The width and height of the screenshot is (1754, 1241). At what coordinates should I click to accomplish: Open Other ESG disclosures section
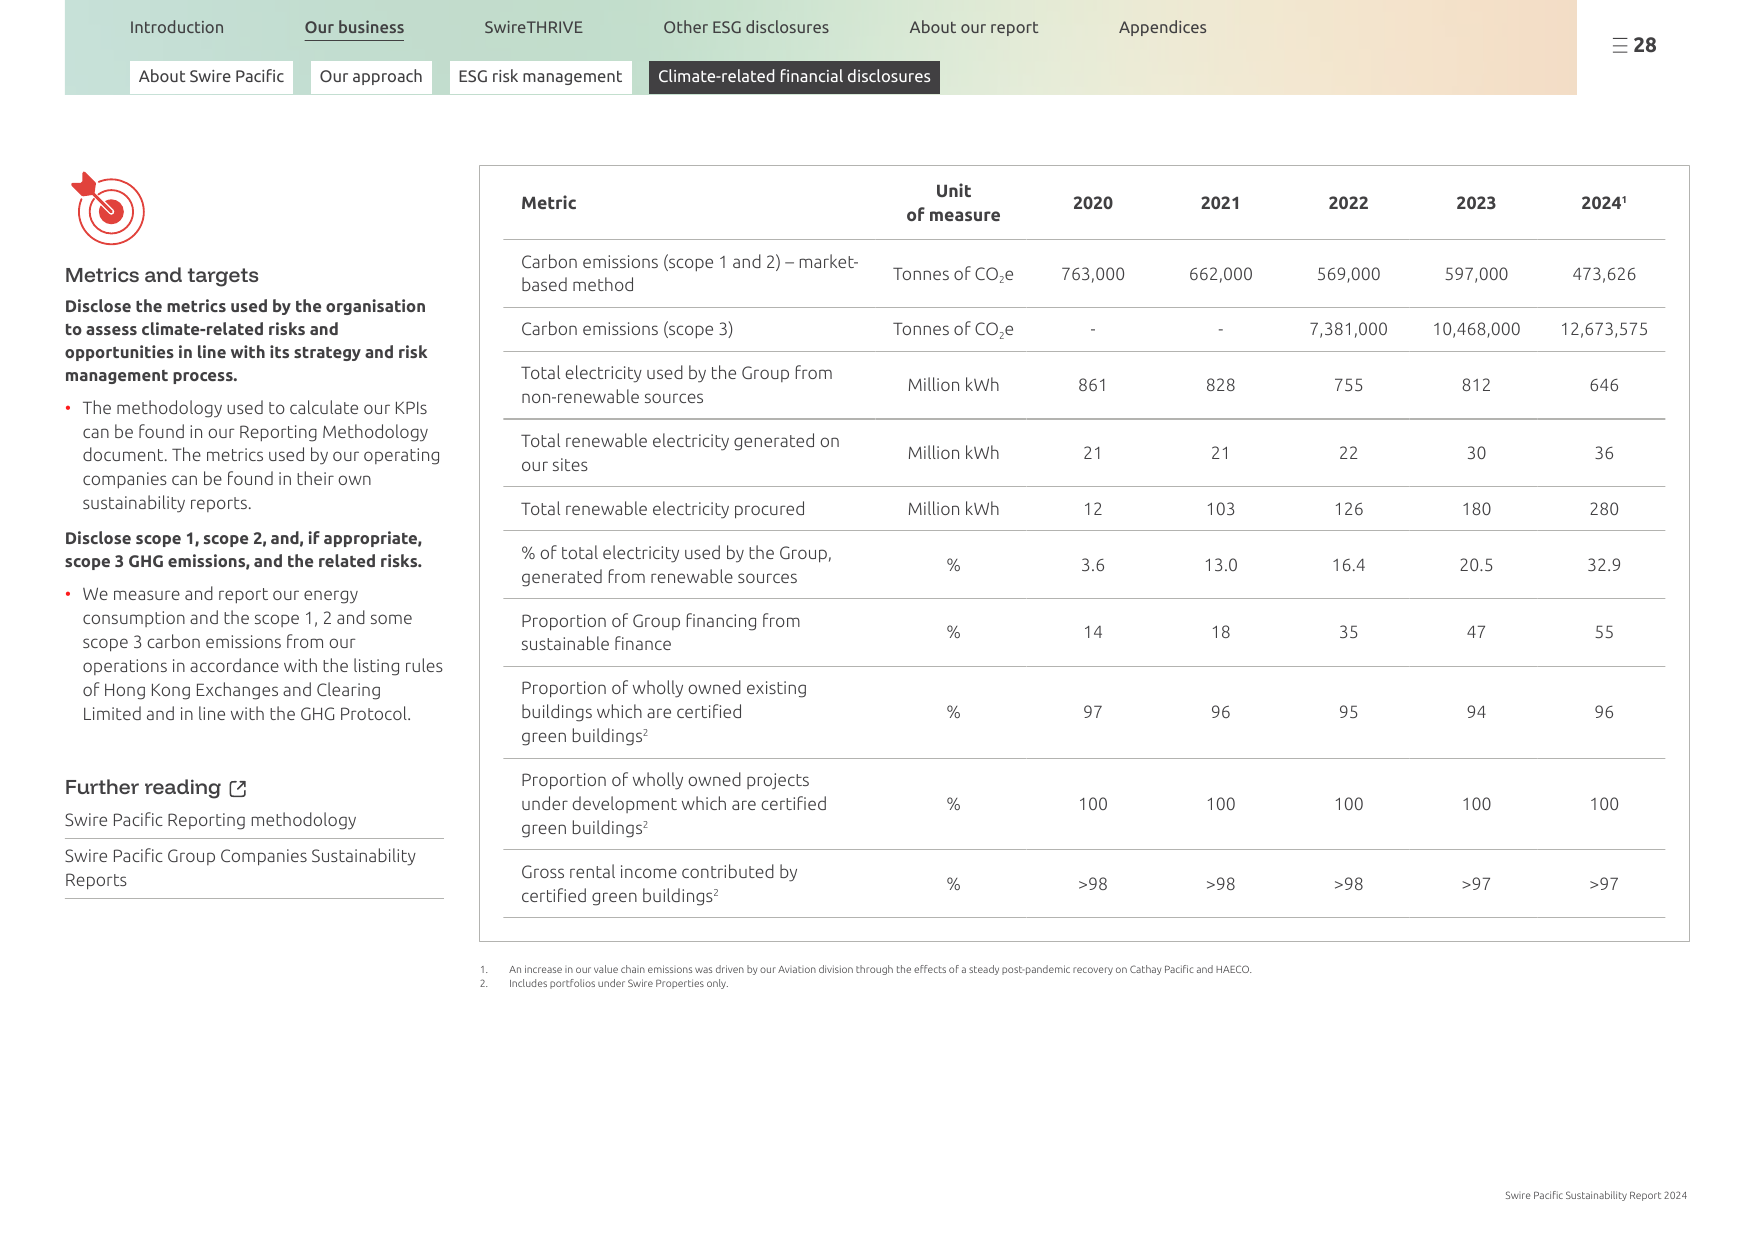coord(746,27)
